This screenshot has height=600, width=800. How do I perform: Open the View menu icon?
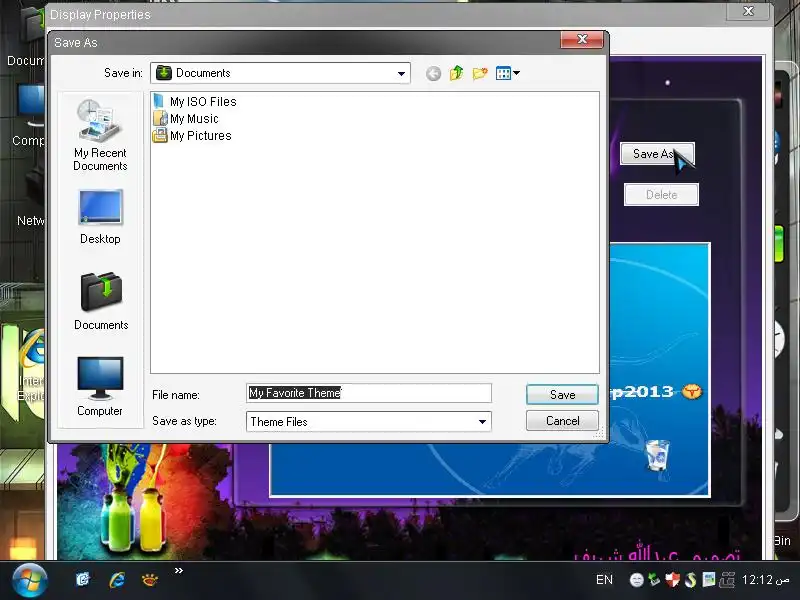(x=508, y=73)
